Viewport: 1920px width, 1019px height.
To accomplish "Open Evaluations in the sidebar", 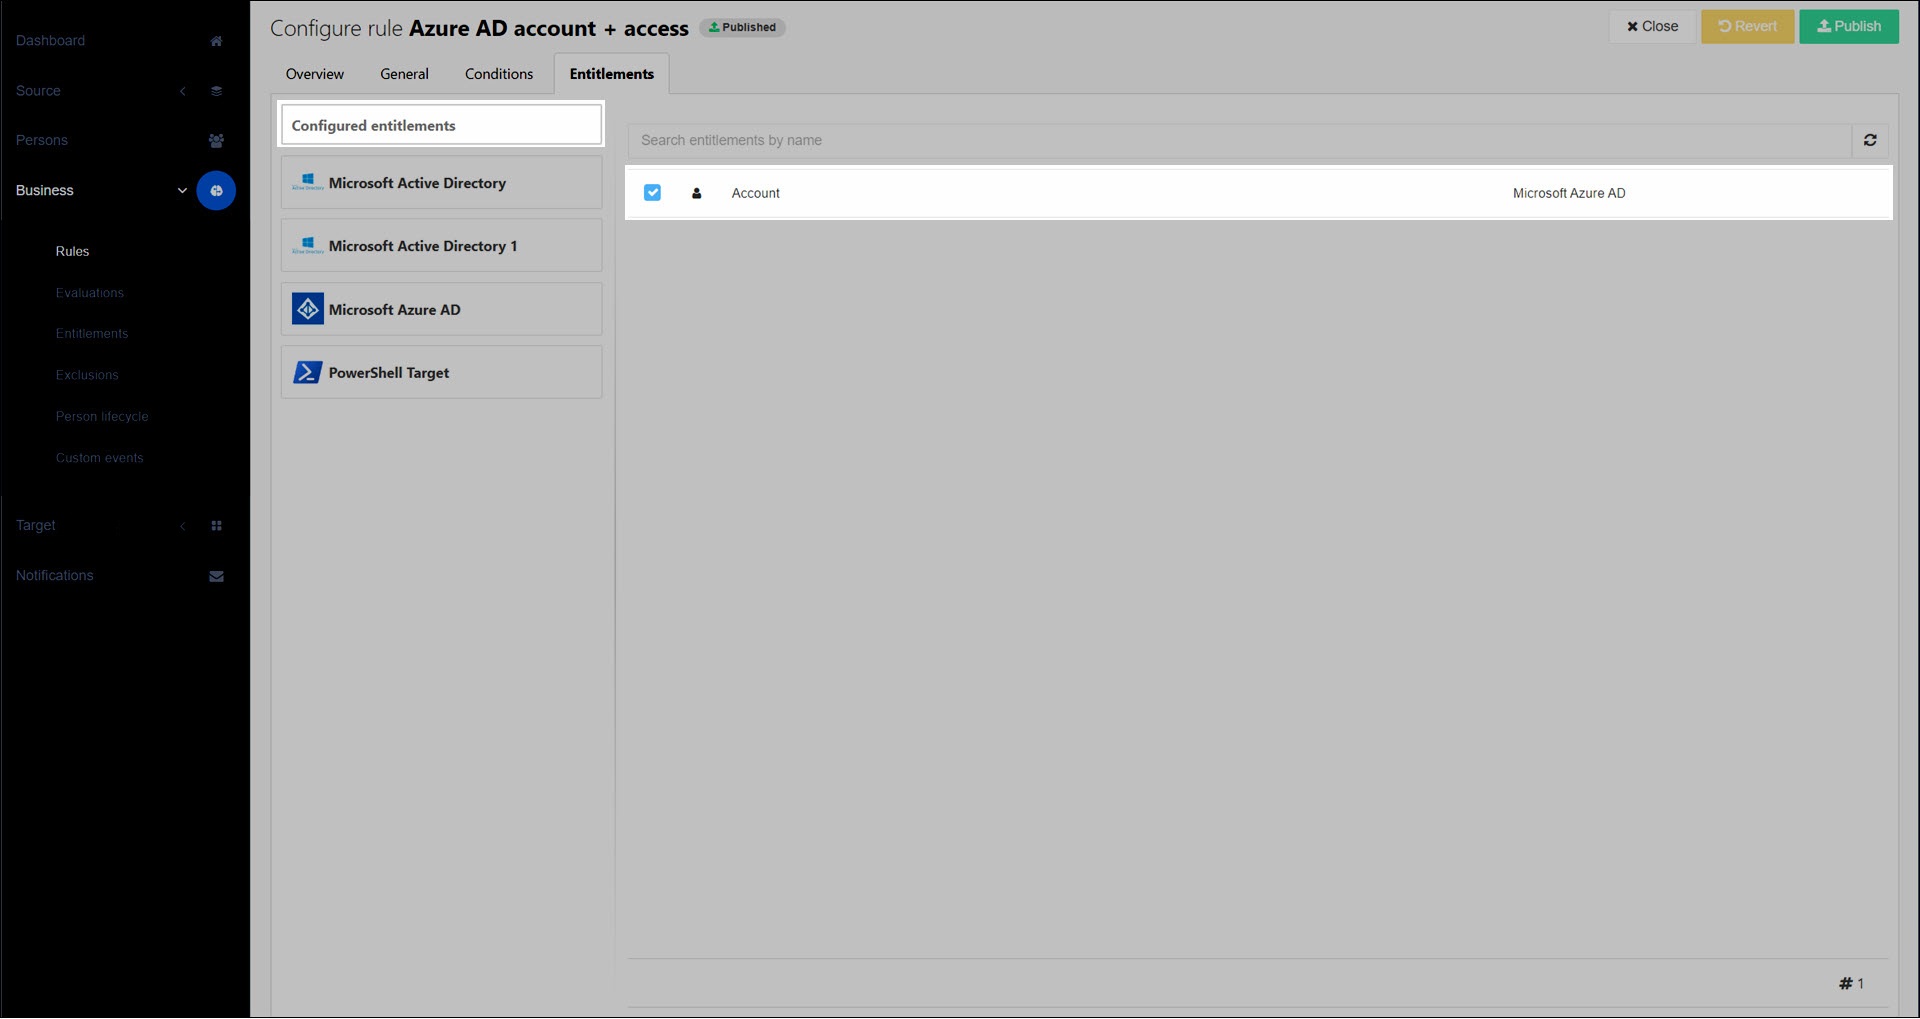I will (x=90, y=293).
